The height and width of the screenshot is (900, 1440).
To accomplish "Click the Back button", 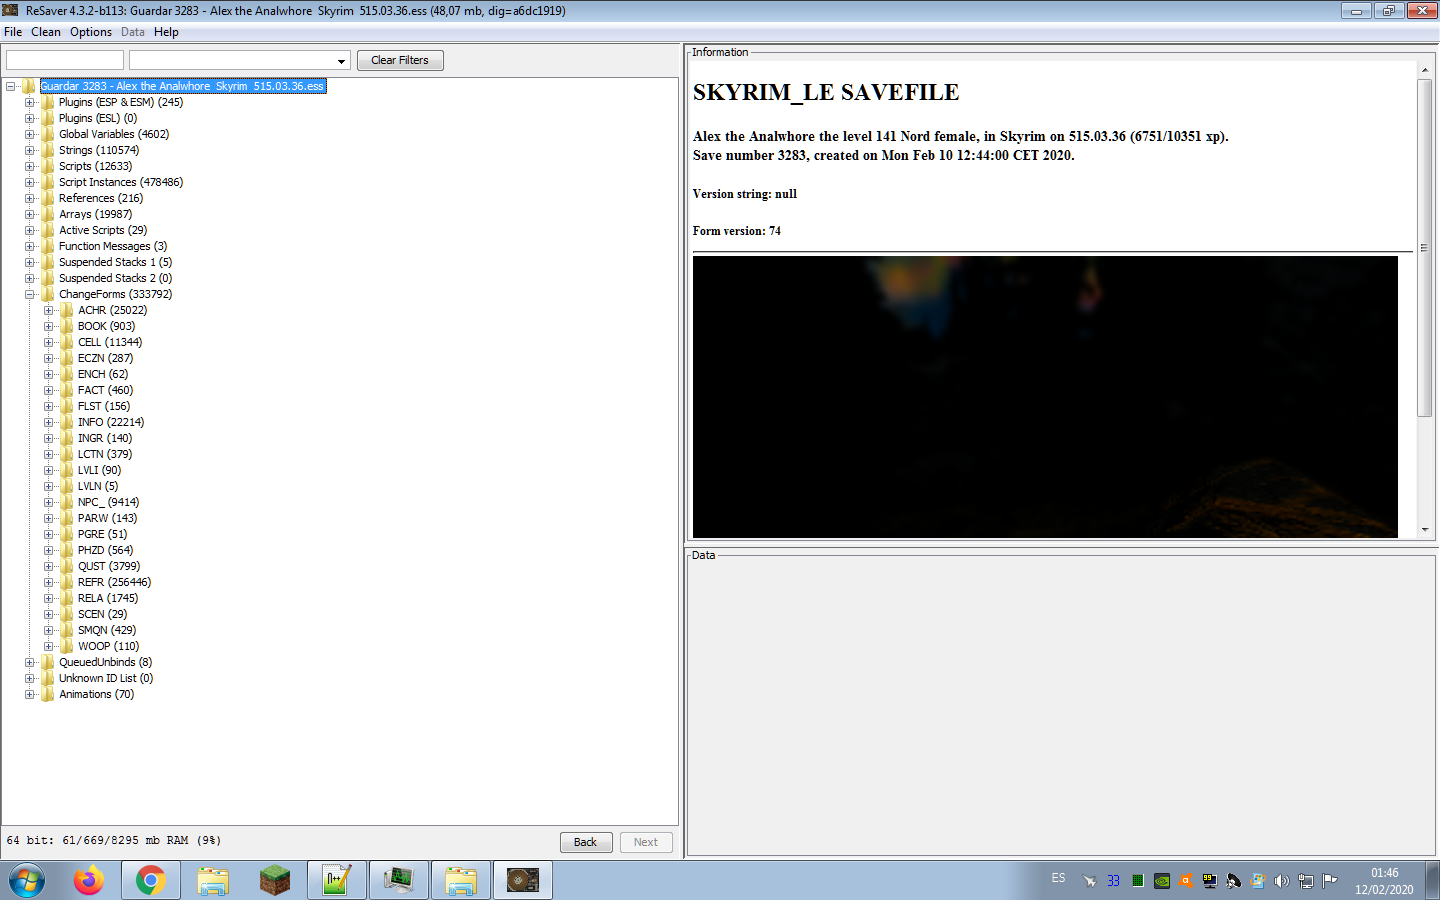I will tap(586, 842).
